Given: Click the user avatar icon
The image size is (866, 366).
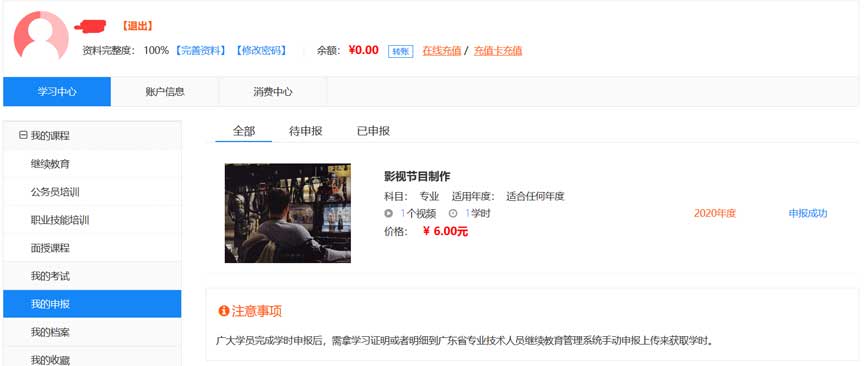Looking at the screenshot, I should coord(41,36).
